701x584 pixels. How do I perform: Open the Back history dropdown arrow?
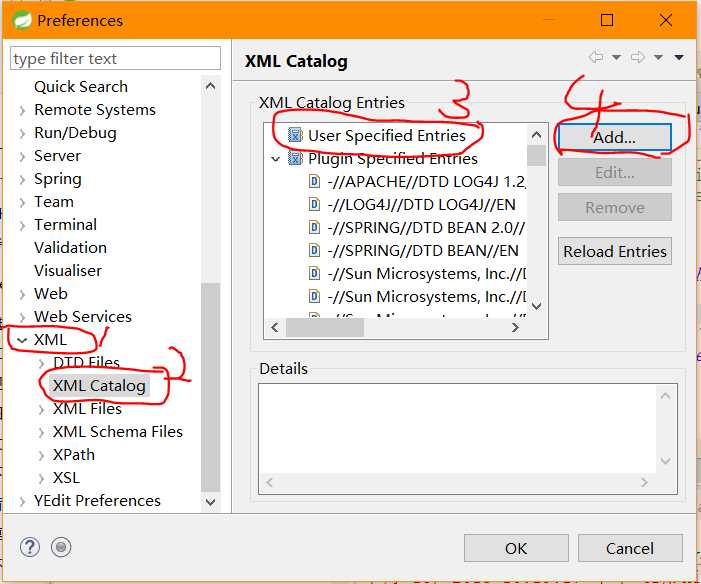(616, 57)
